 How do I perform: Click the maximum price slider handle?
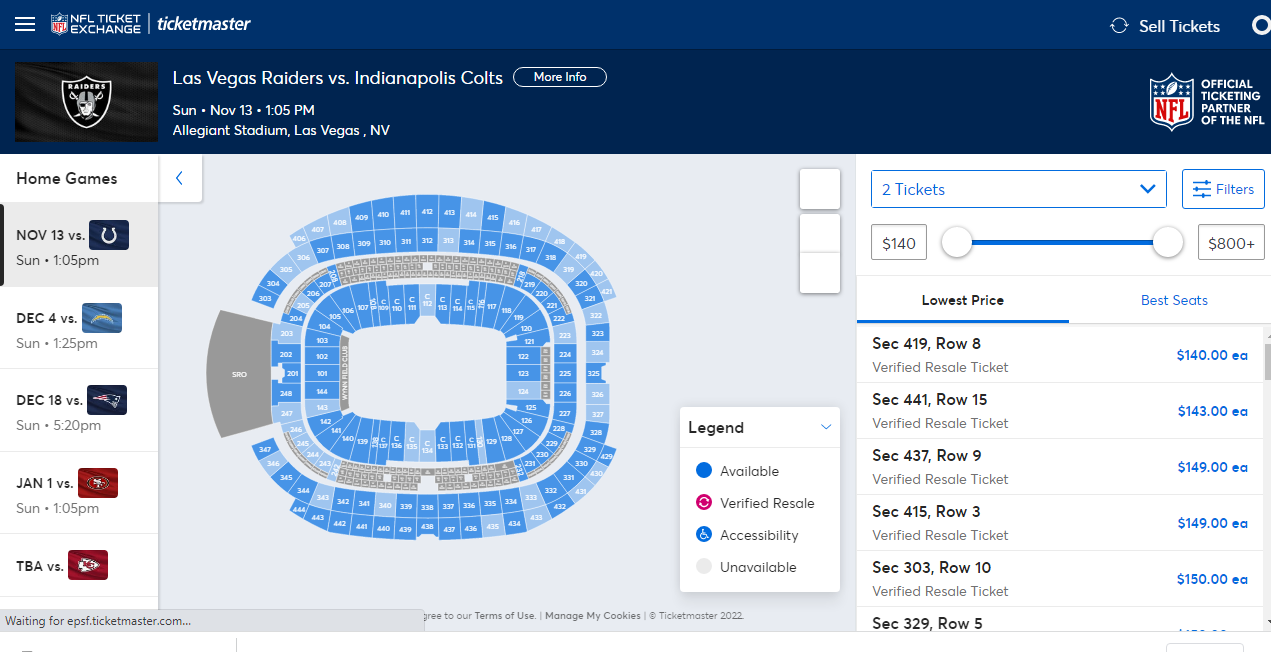click(x=1167, y=242)
